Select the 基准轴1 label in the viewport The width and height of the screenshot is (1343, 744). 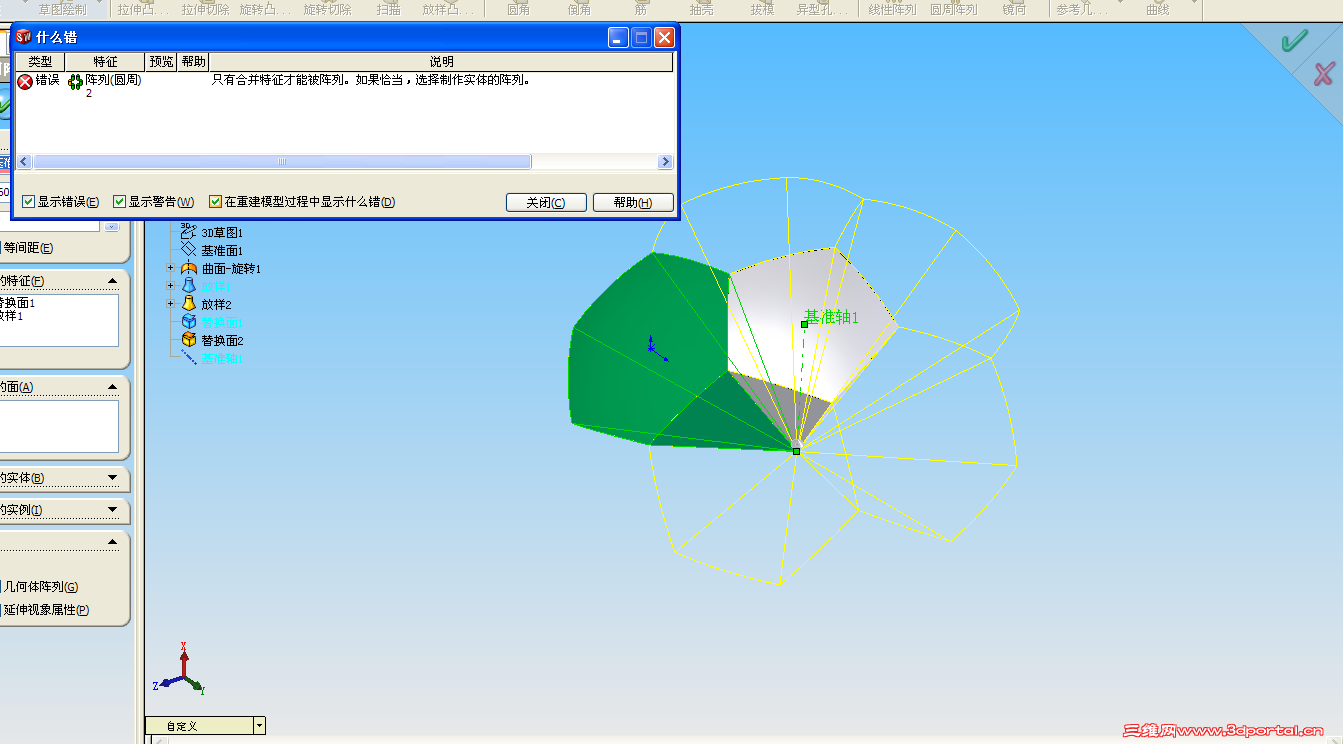[831, 317]
